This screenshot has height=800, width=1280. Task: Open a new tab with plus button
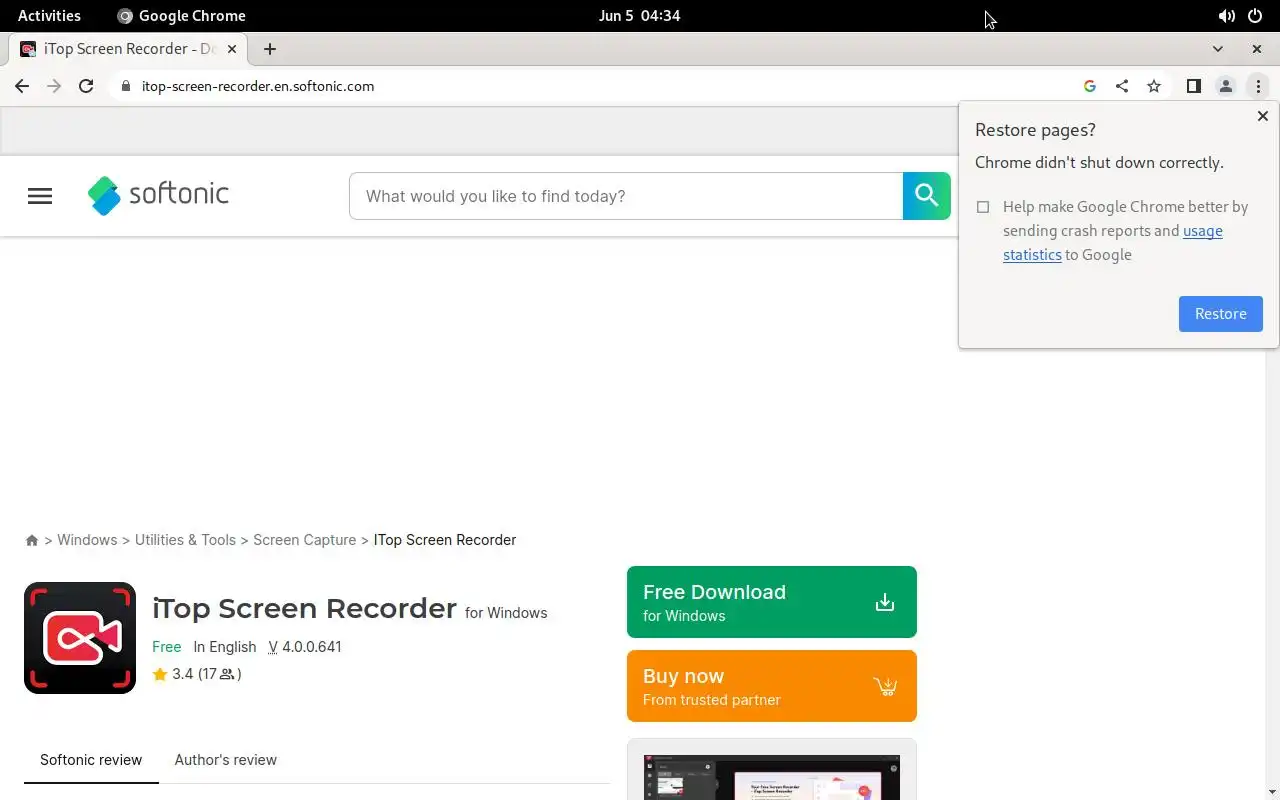(270, 49)
